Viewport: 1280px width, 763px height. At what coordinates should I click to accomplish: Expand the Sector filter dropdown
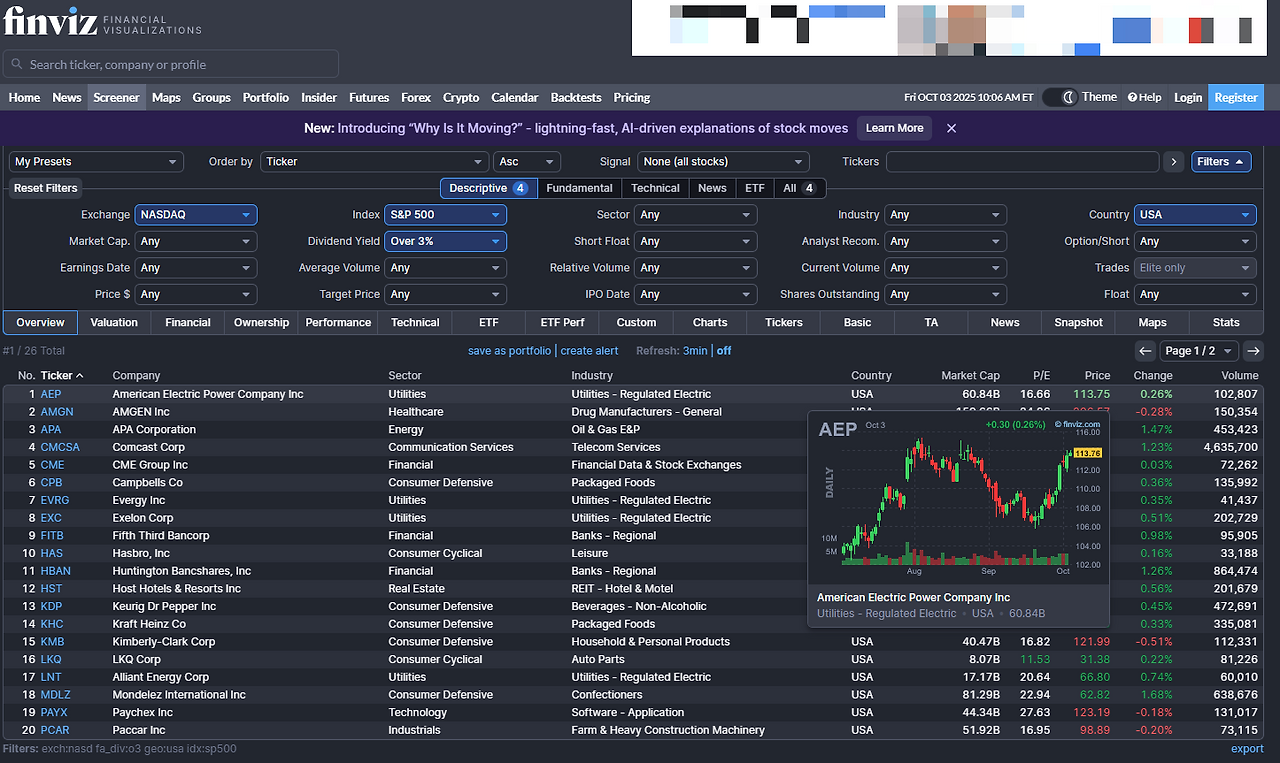point(695,214)
